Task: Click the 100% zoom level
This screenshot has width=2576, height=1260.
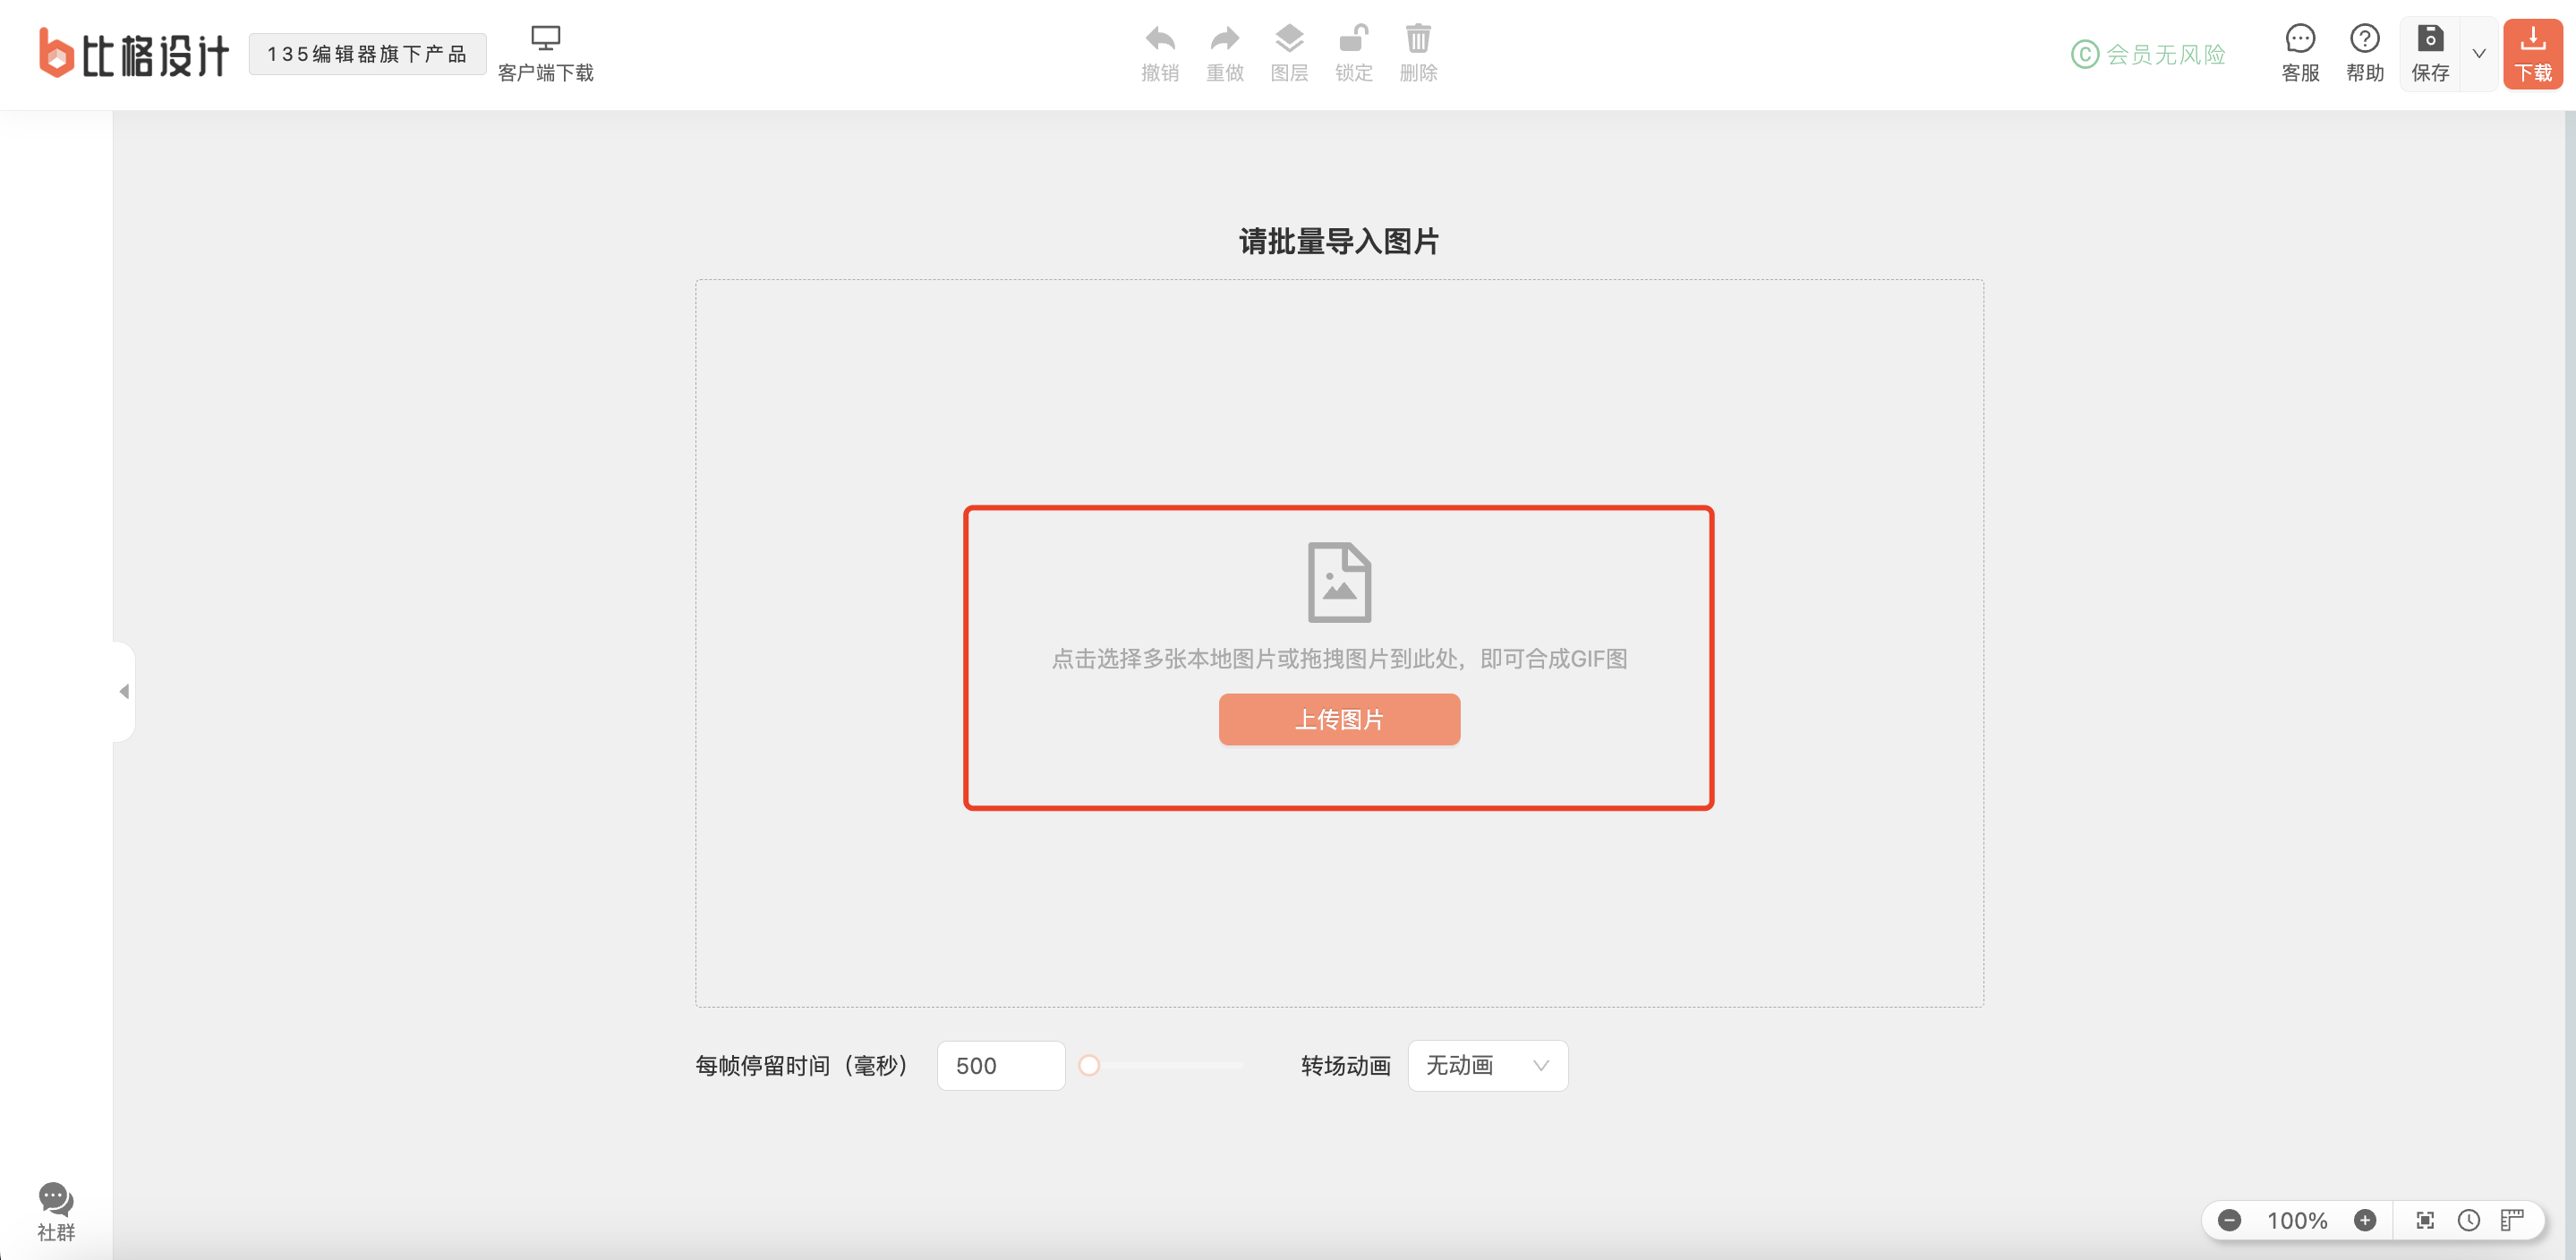Action: [2297, 1220]
